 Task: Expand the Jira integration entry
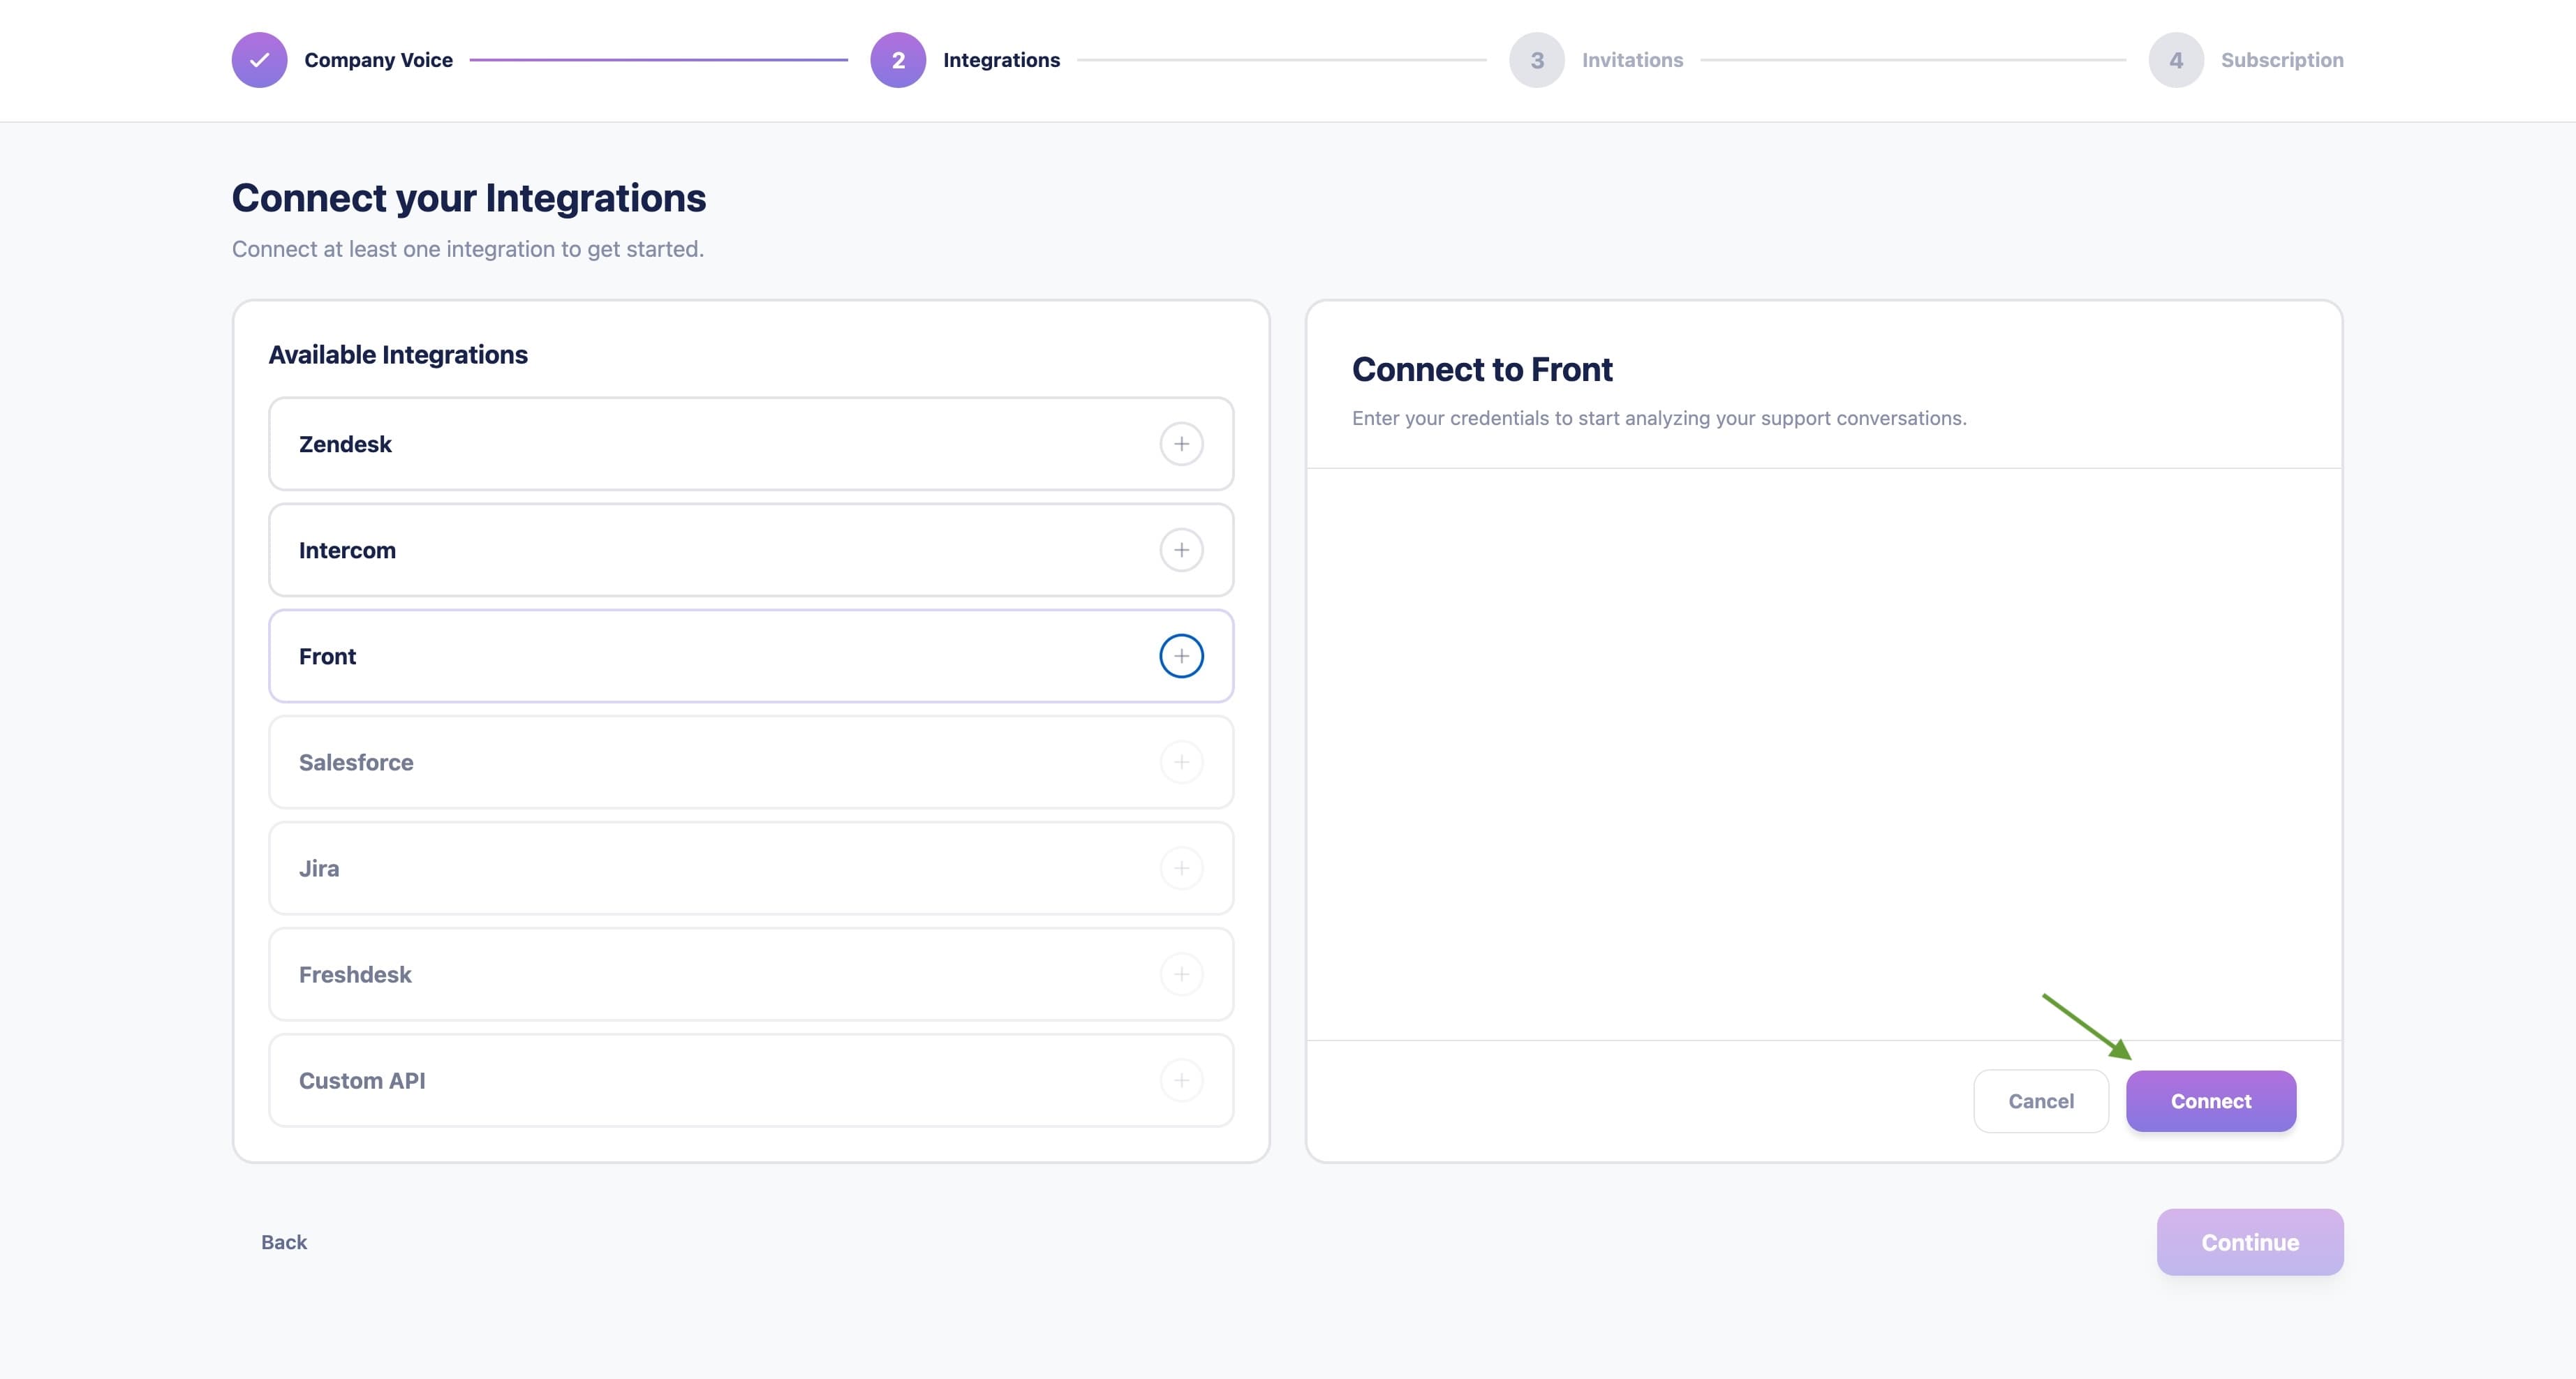(x=700, y=868)
